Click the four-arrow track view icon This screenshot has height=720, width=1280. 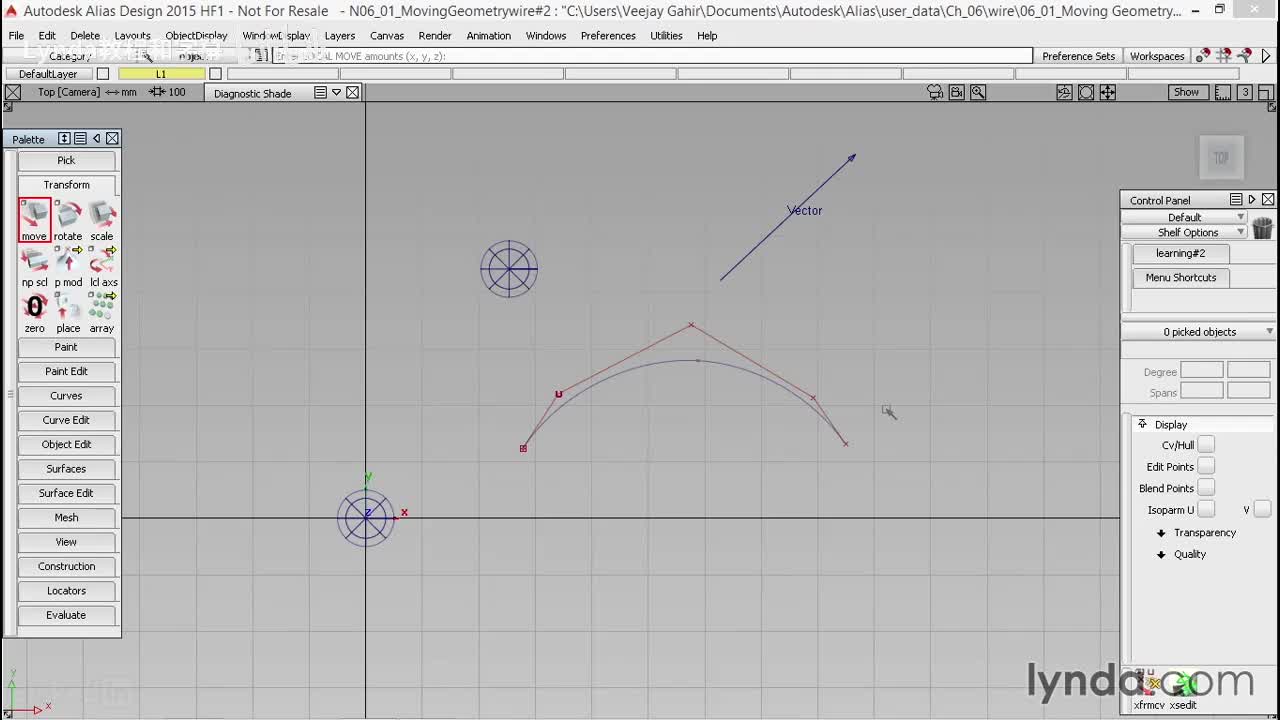point(1108,92)
